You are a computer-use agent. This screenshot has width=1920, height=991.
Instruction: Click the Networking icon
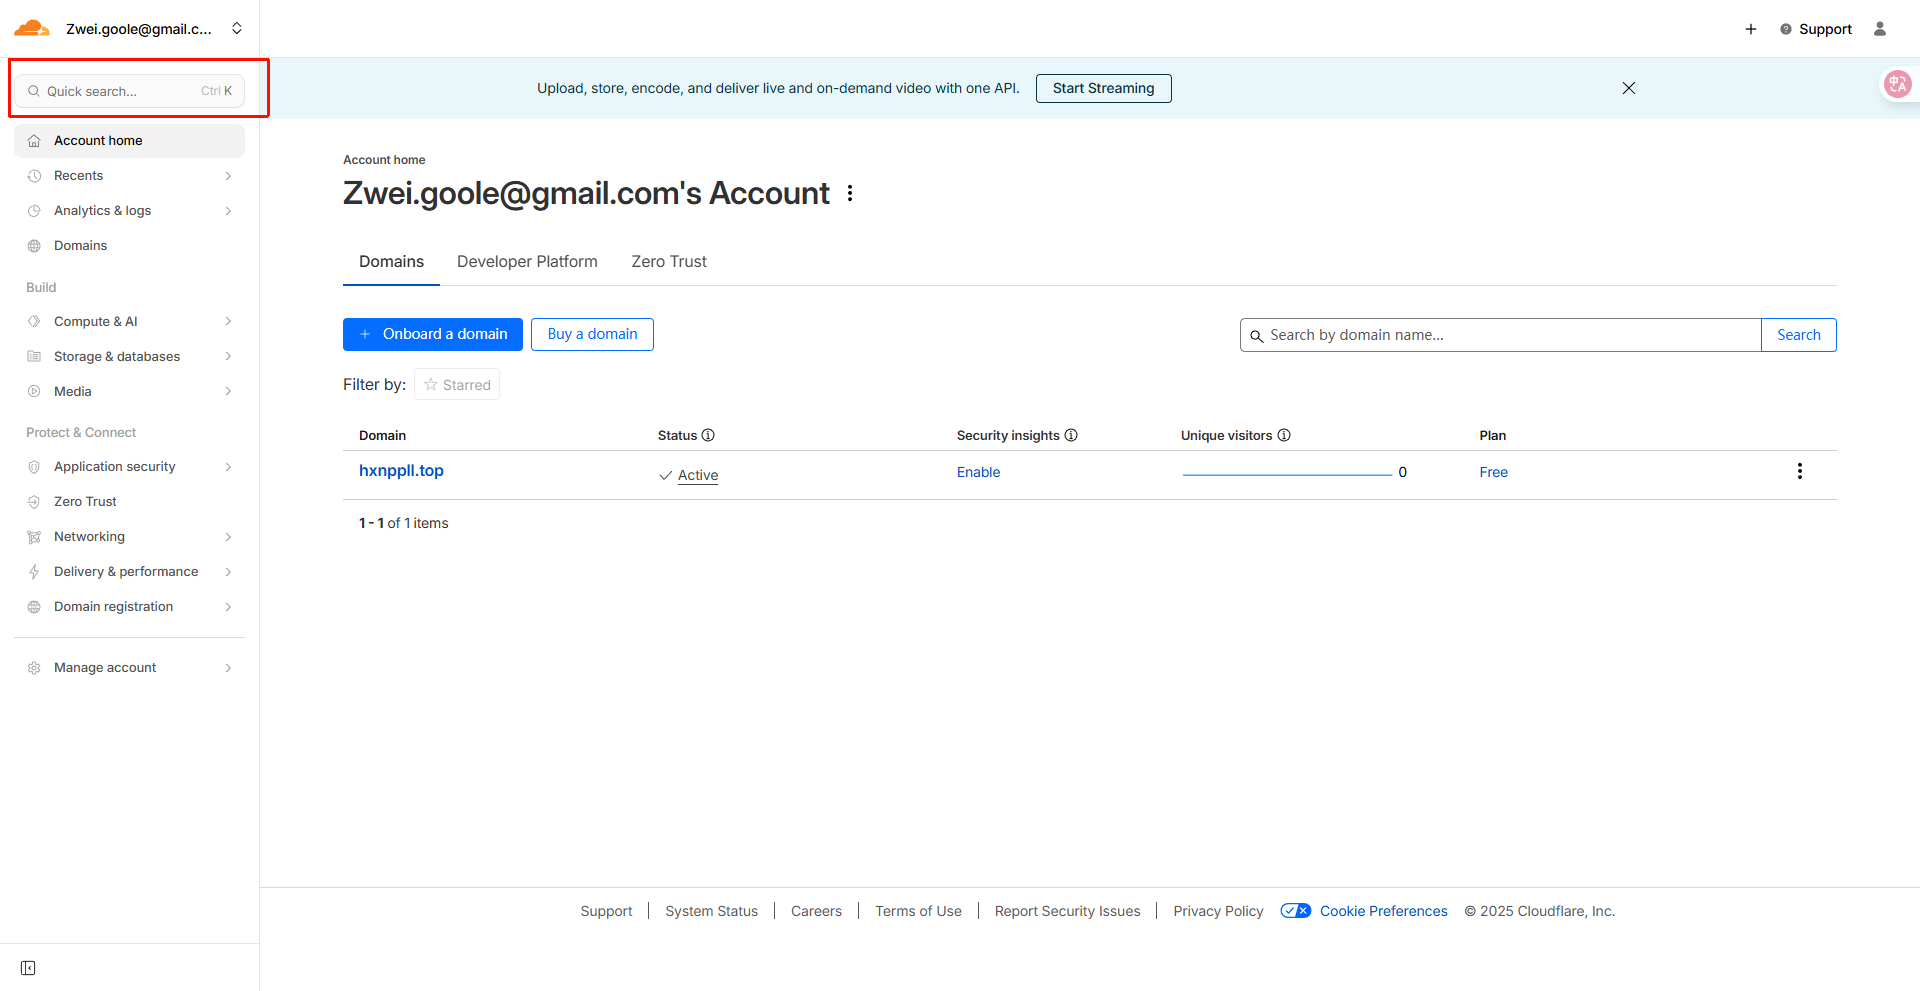coord(34,537)
